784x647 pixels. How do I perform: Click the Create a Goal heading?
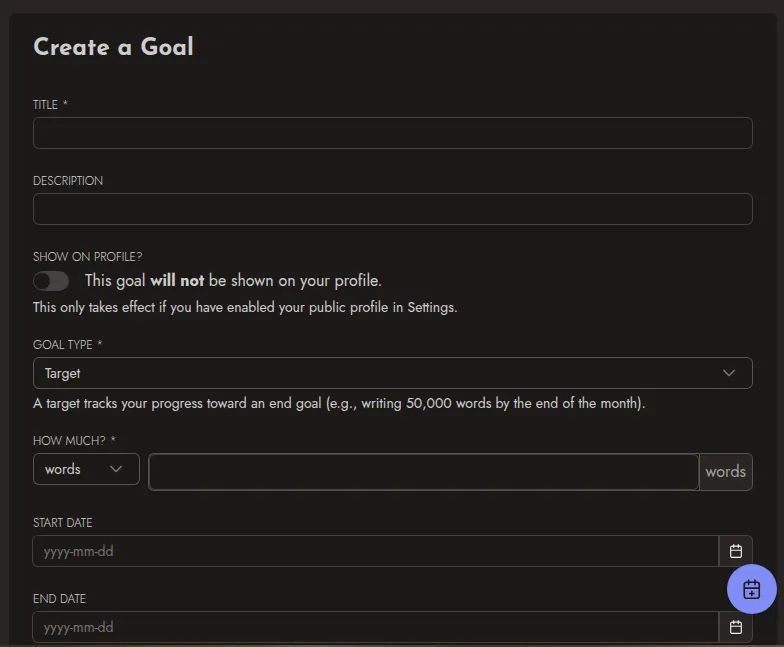114,47
